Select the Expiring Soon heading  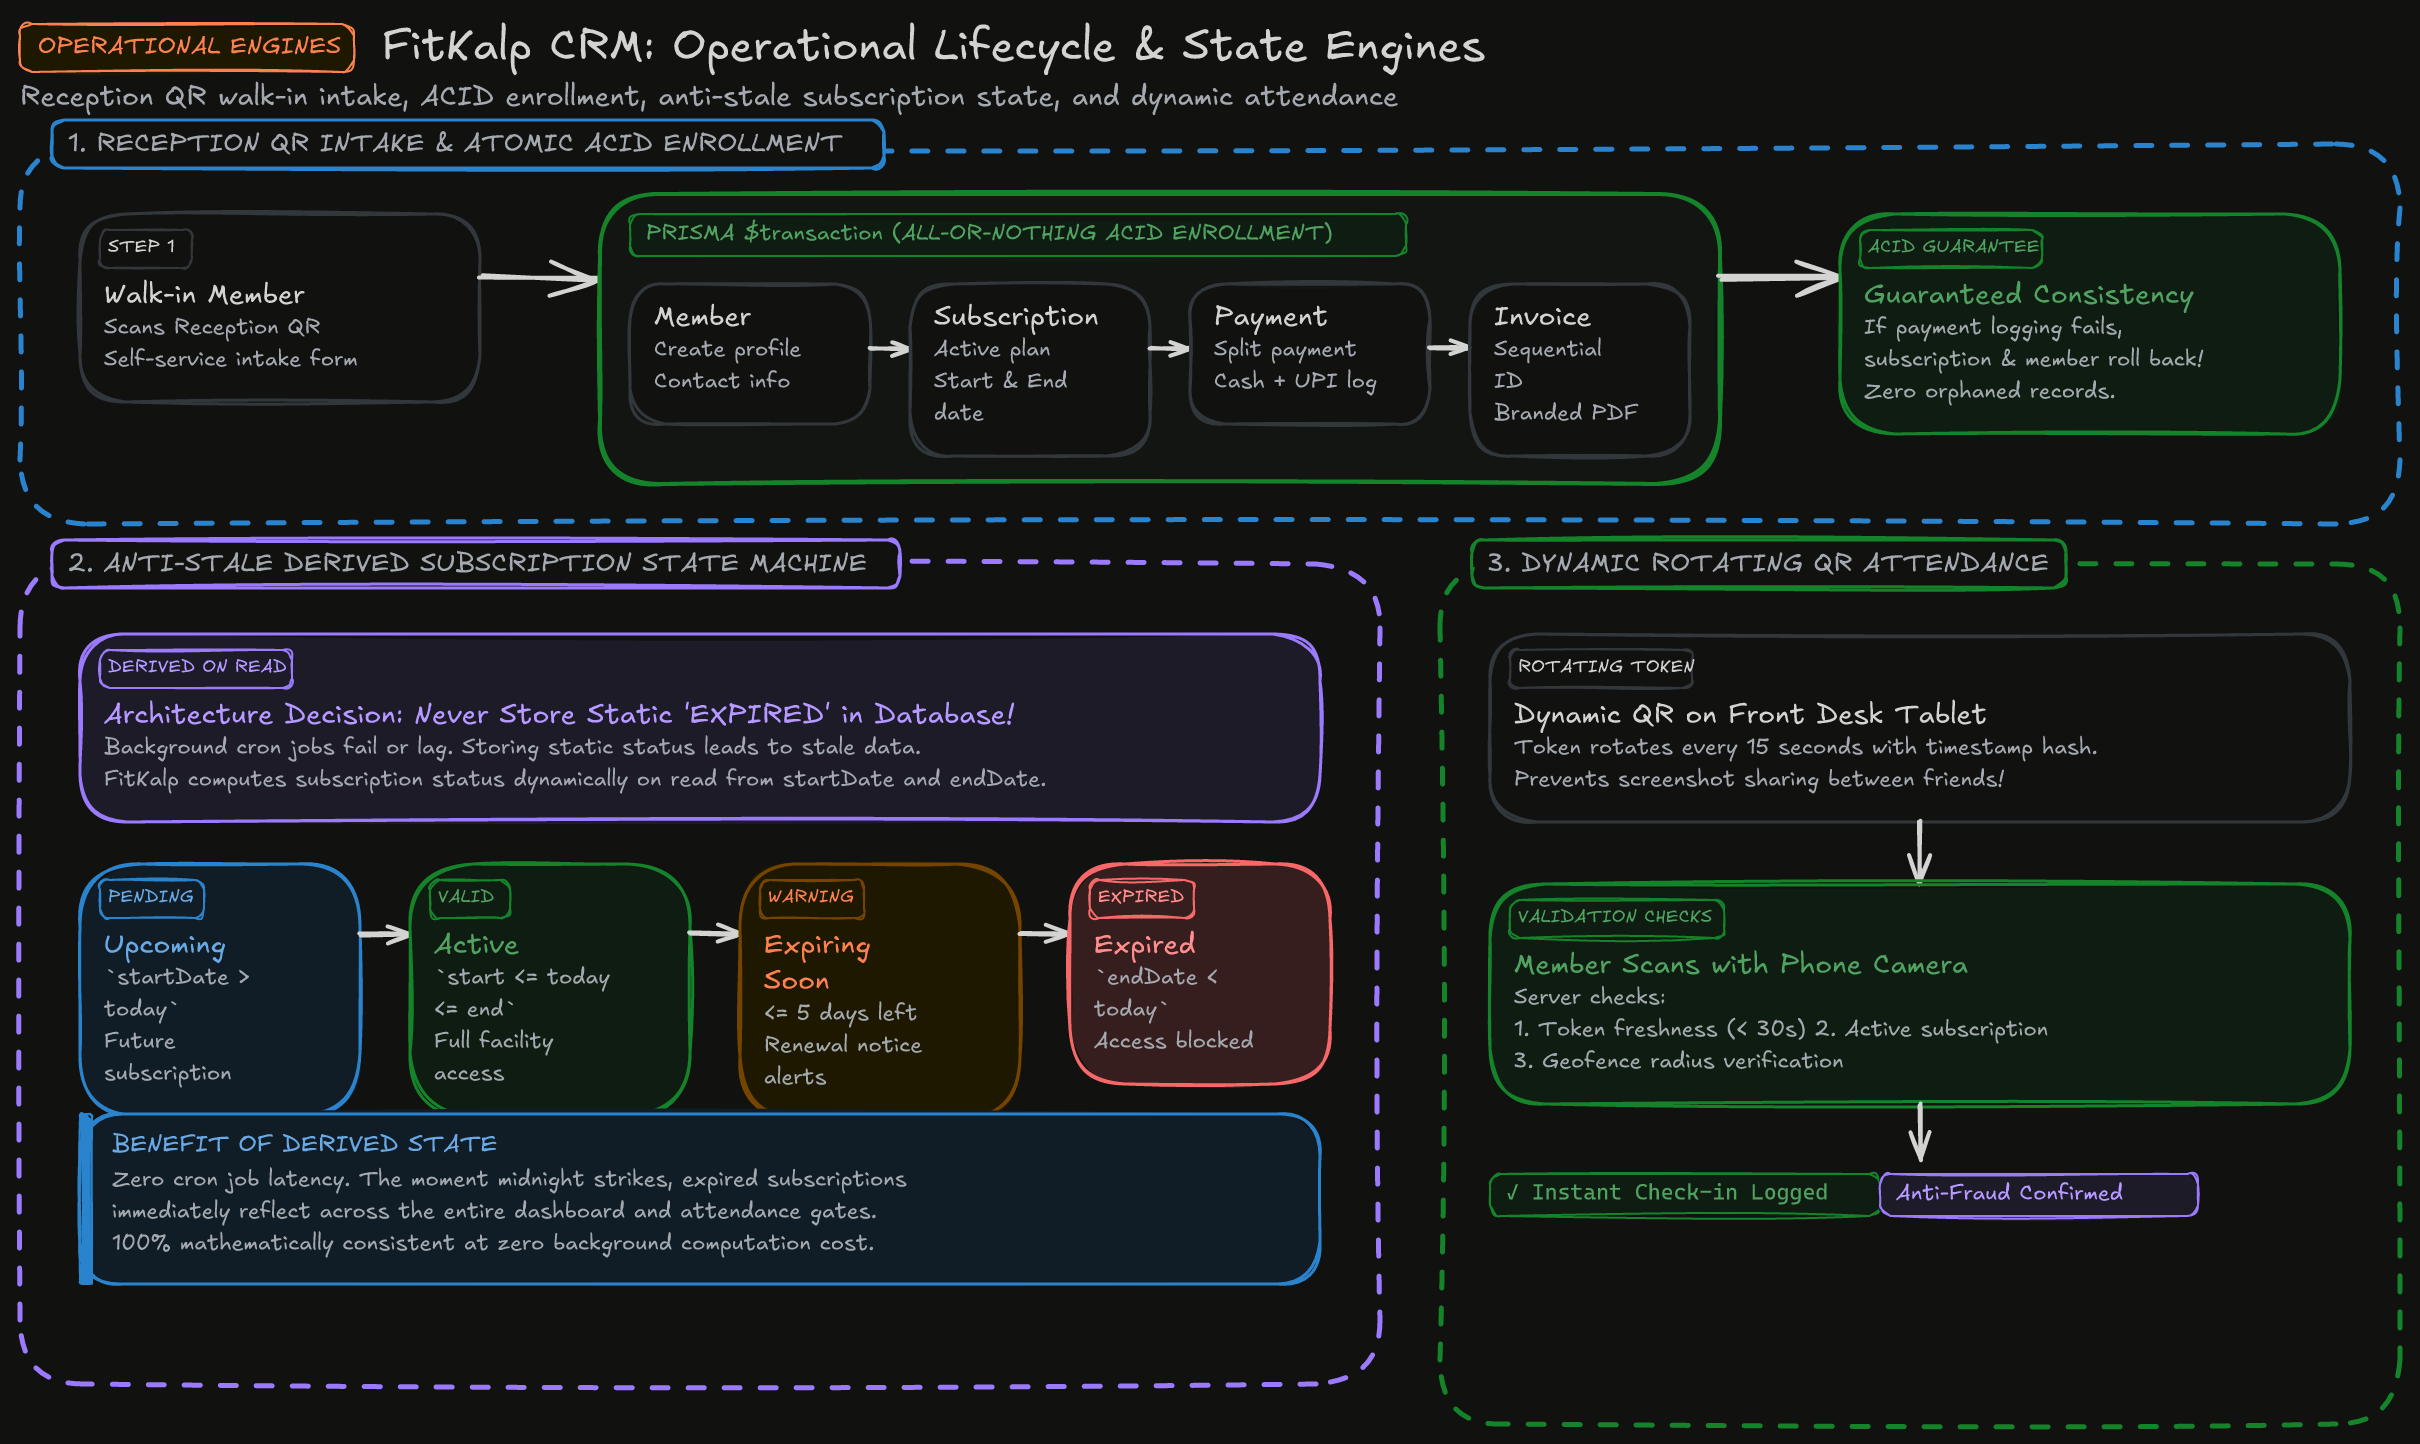(x=817, y=962)
